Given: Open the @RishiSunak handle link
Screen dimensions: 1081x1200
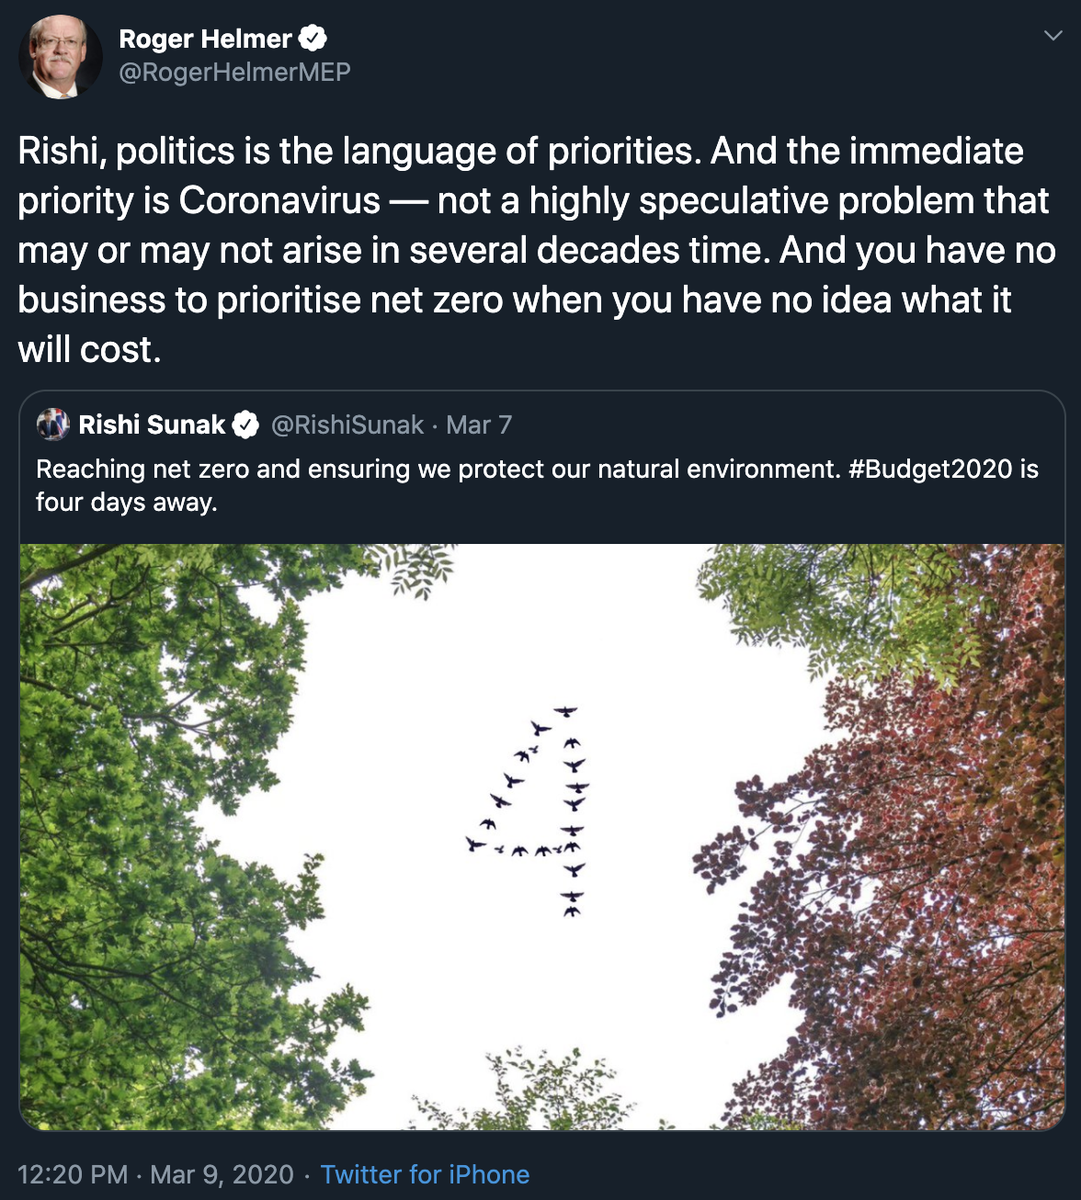Looking at the screenshot, I should click(348, 425).
